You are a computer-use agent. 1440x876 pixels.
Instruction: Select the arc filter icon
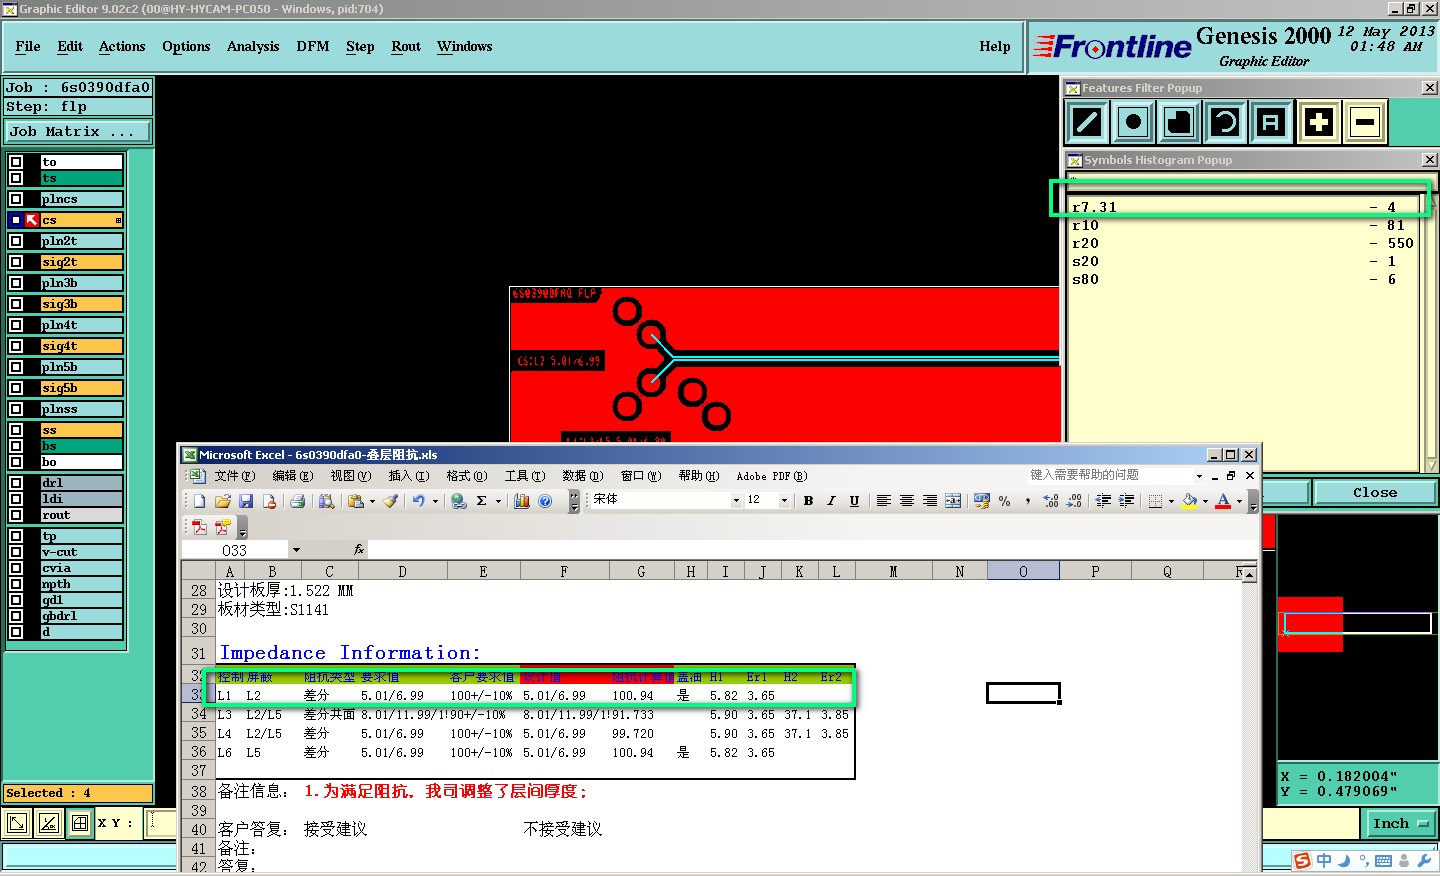(x=1225, y=123)
